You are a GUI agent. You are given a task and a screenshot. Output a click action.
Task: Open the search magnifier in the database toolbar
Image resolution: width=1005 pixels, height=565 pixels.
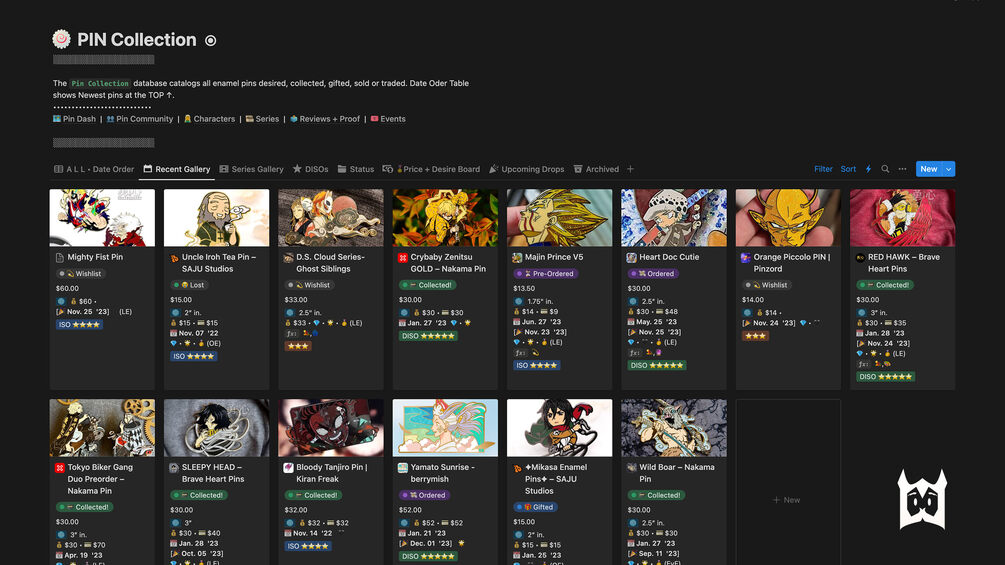click(x=885, y=169)
